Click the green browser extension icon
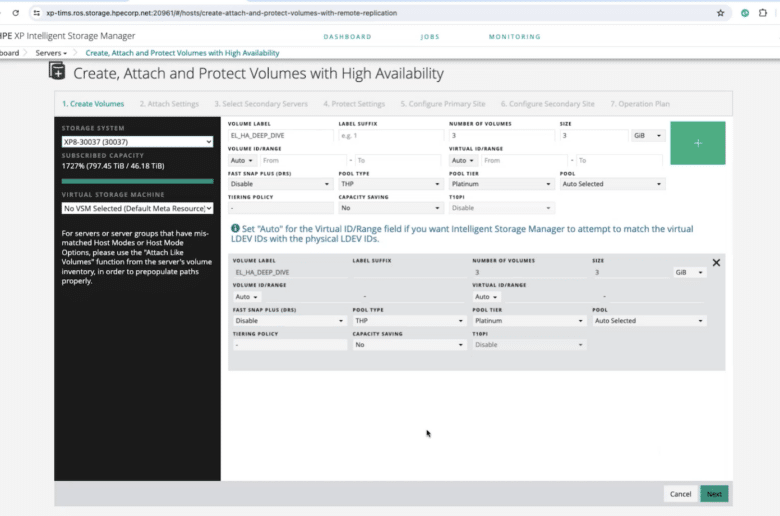 point(745,13)
